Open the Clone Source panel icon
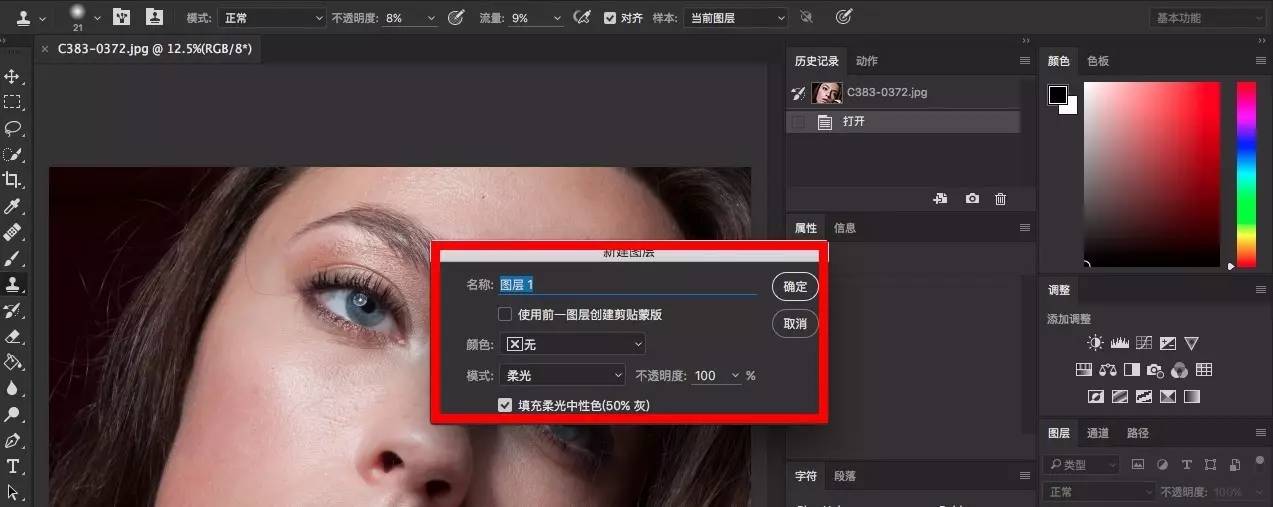 [154, 17]
